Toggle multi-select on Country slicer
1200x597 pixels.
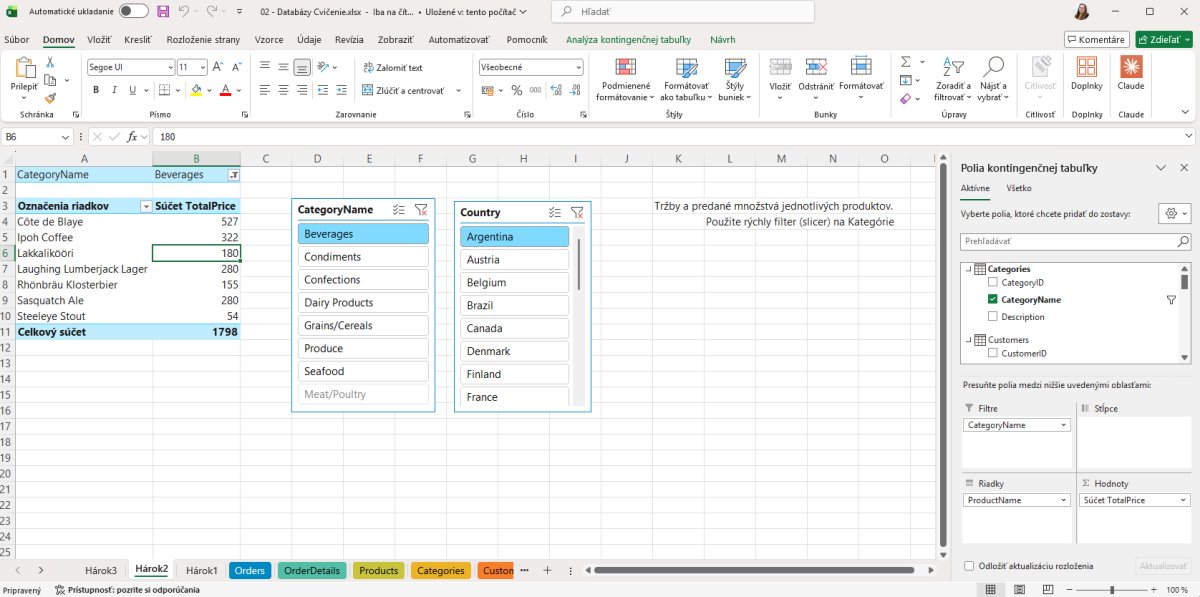pyautogui.click(x=555, y=212)
